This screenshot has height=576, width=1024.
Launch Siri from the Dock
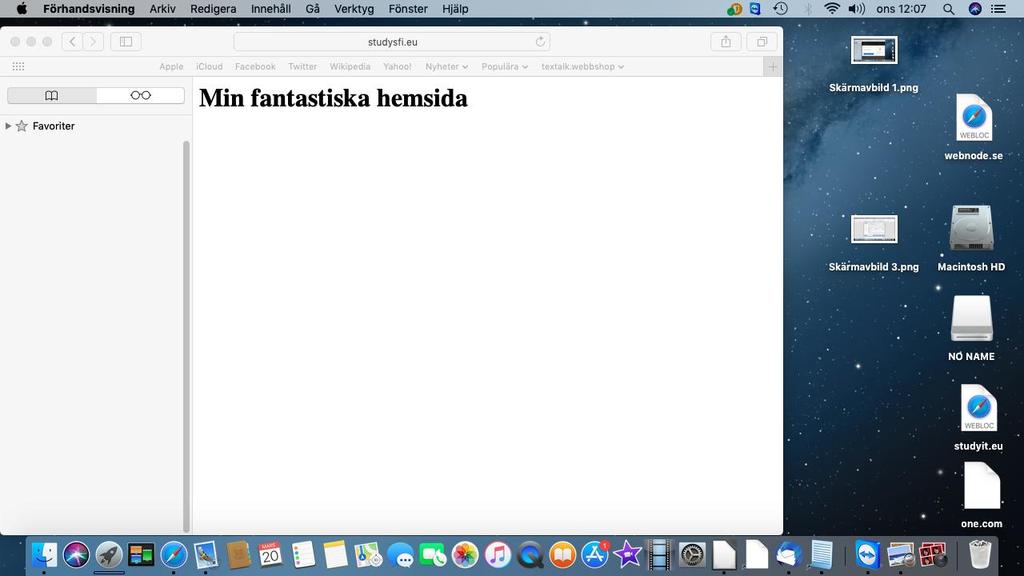coord(76,555)
